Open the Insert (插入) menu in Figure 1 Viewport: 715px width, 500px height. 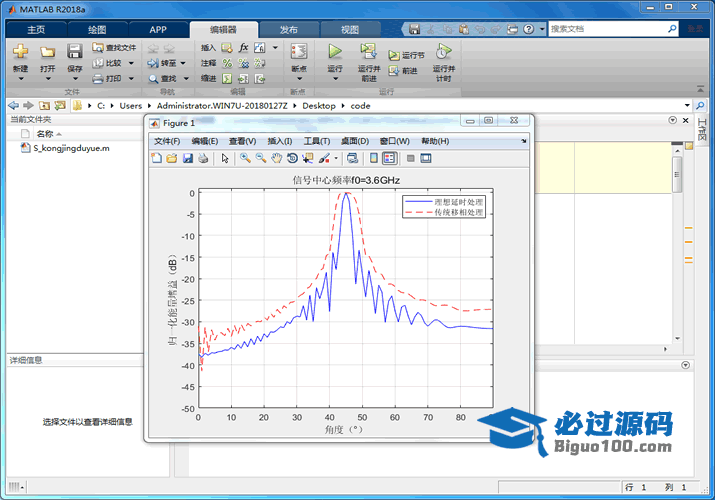pyautogui.click(x=280, y=141)
